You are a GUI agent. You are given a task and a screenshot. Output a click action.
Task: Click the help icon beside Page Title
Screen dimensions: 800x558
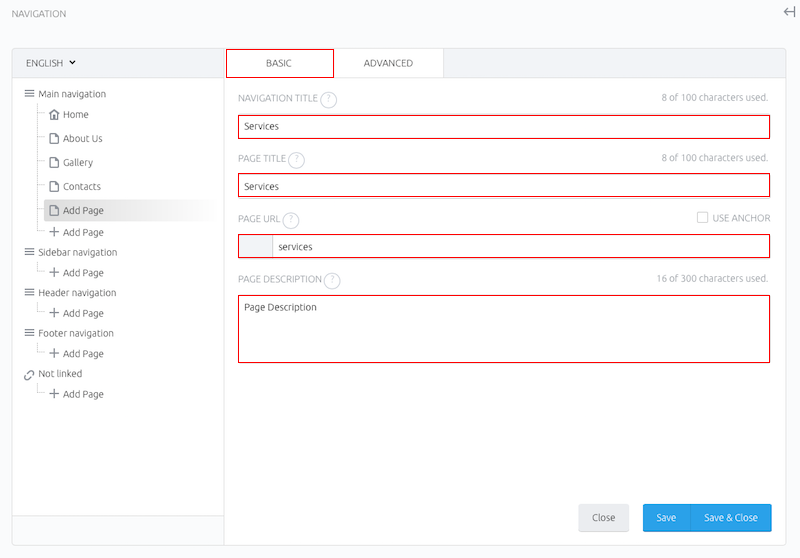coord(296,160)
